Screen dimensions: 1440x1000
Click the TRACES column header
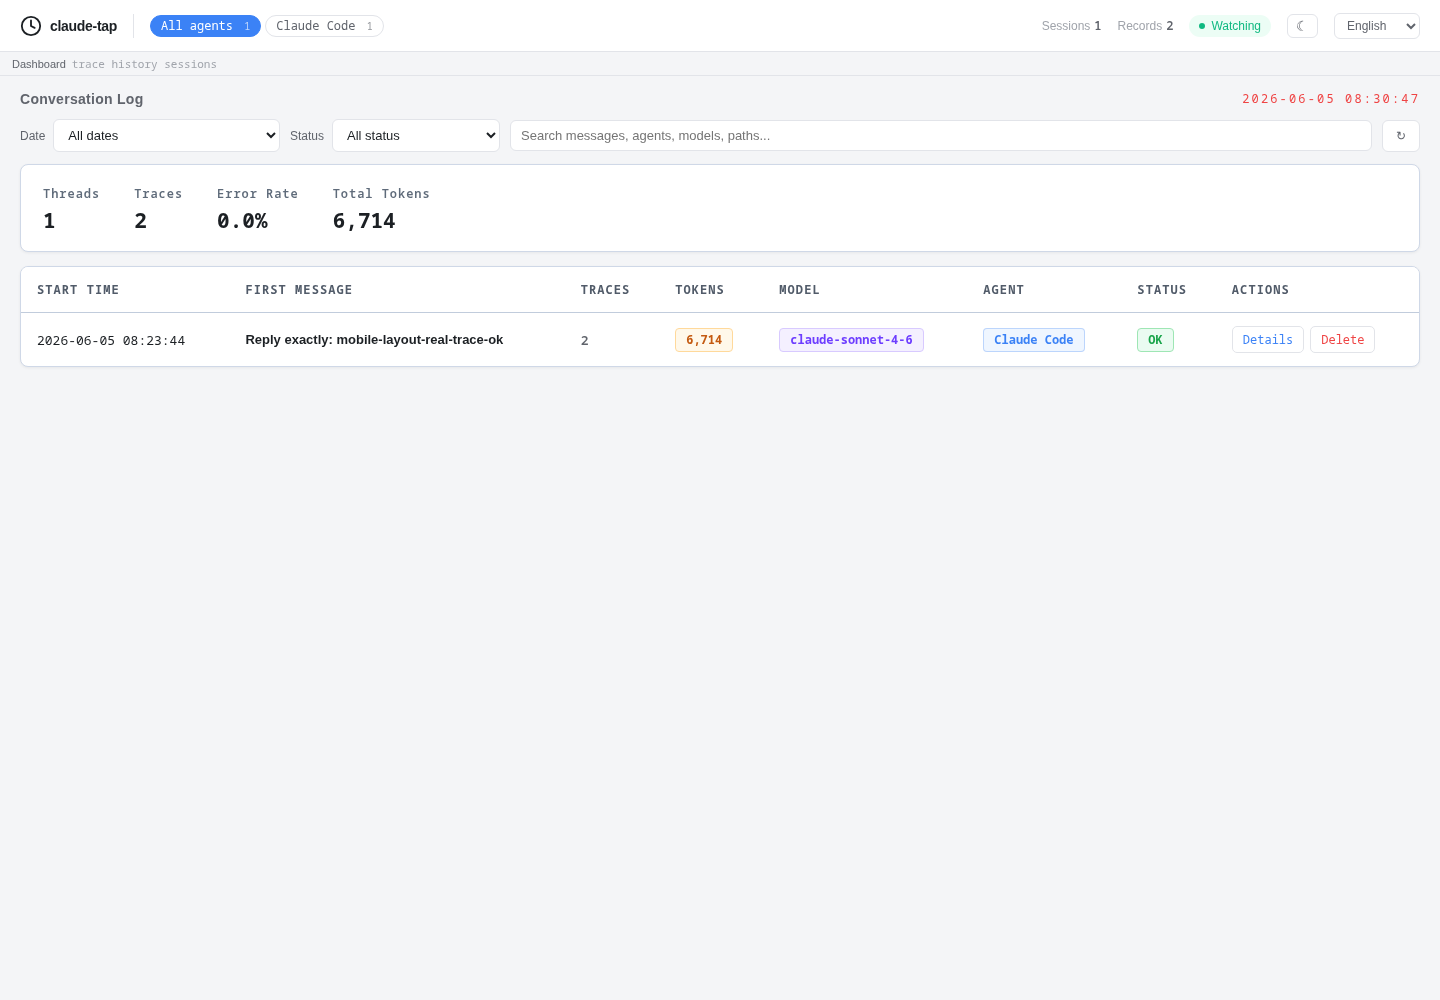click(x=605, y=290)
